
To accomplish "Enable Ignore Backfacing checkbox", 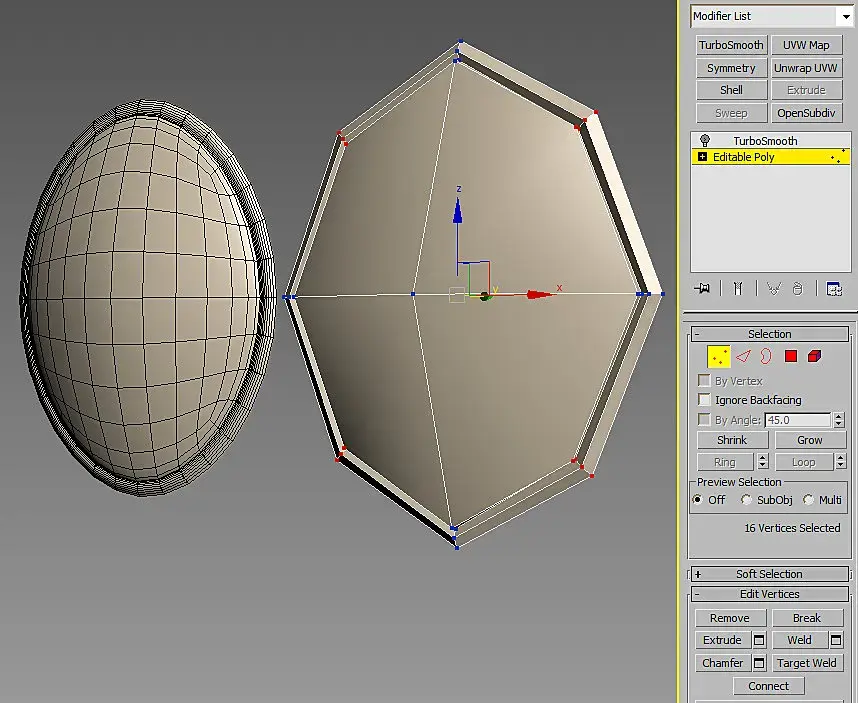I will tap(704, 400).
